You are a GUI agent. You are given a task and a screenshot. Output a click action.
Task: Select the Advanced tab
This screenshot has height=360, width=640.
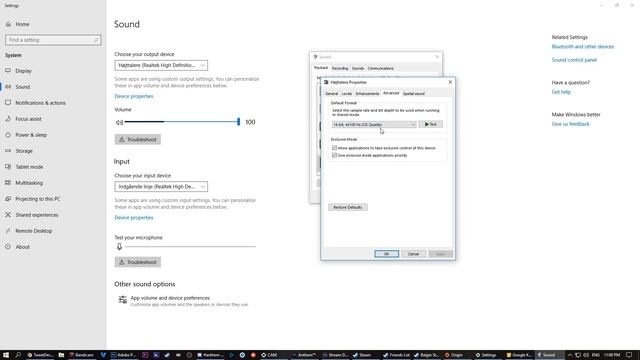(391, 93)
